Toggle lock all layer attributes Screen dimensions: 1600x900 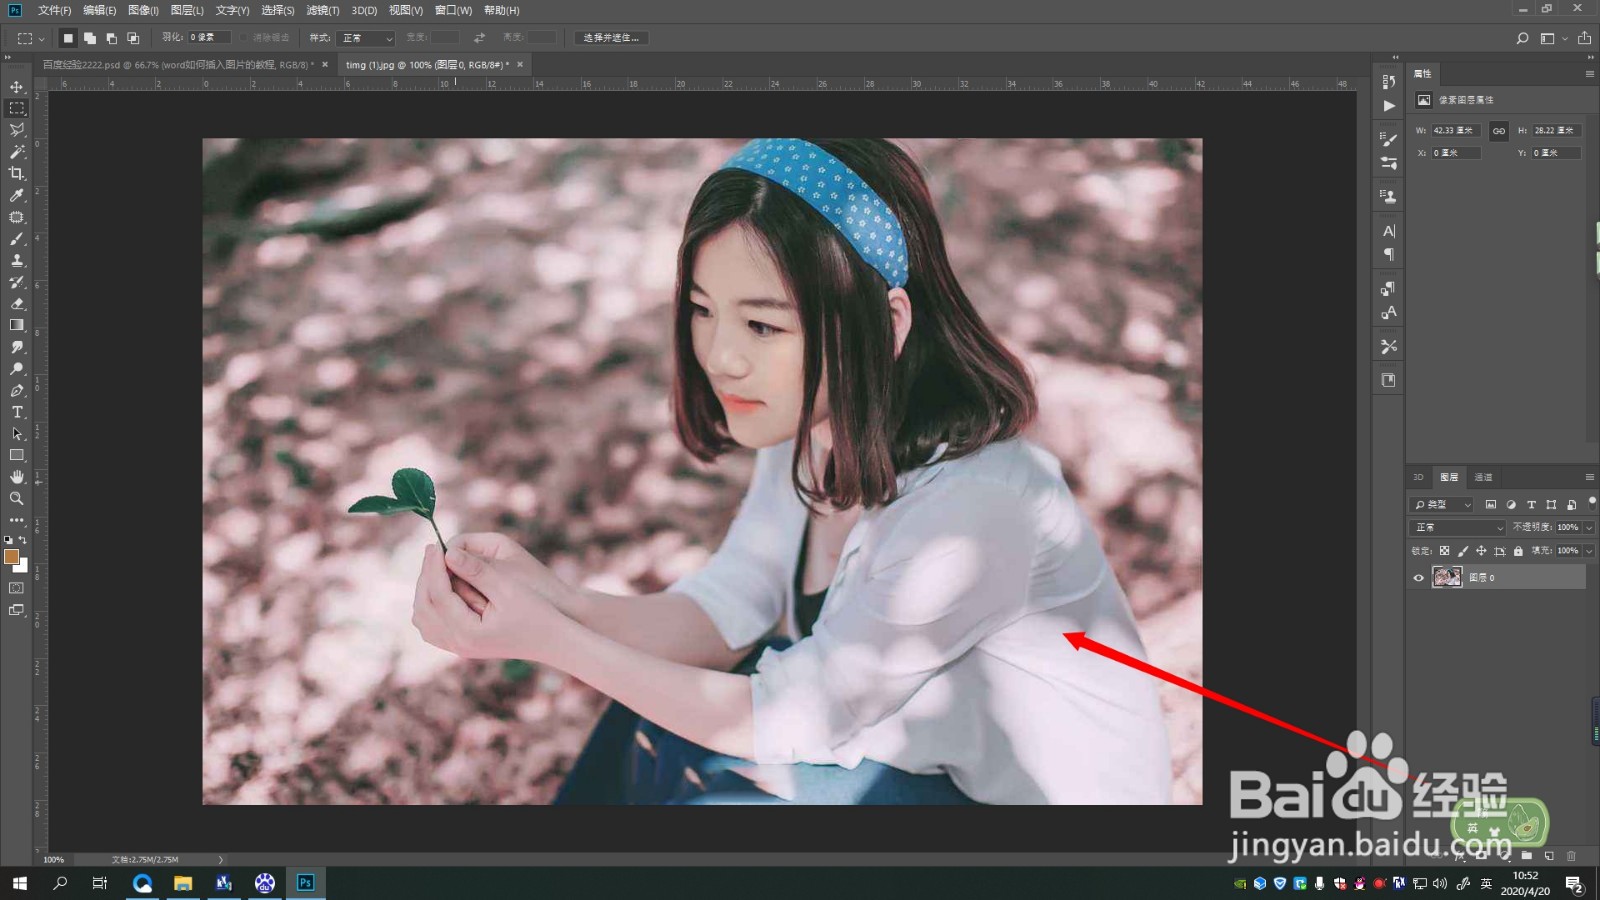(x=1518, y=551)
